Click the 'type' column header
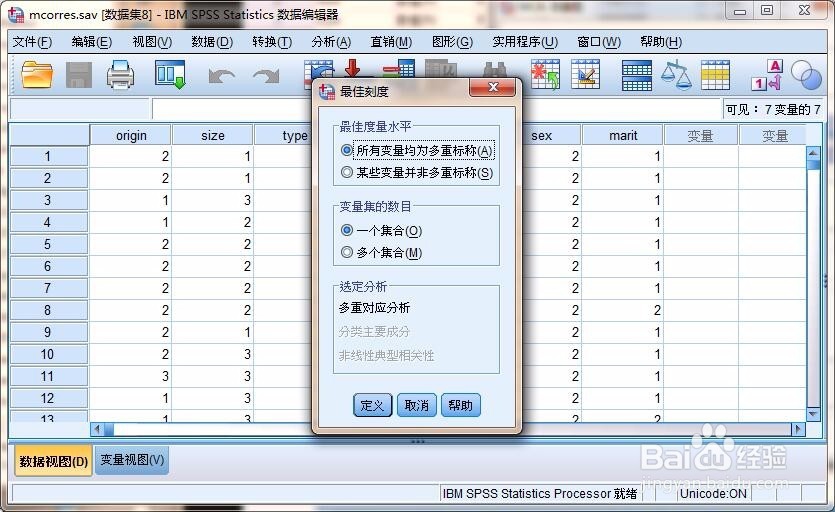The image size is (835, 512). (283, 135)
